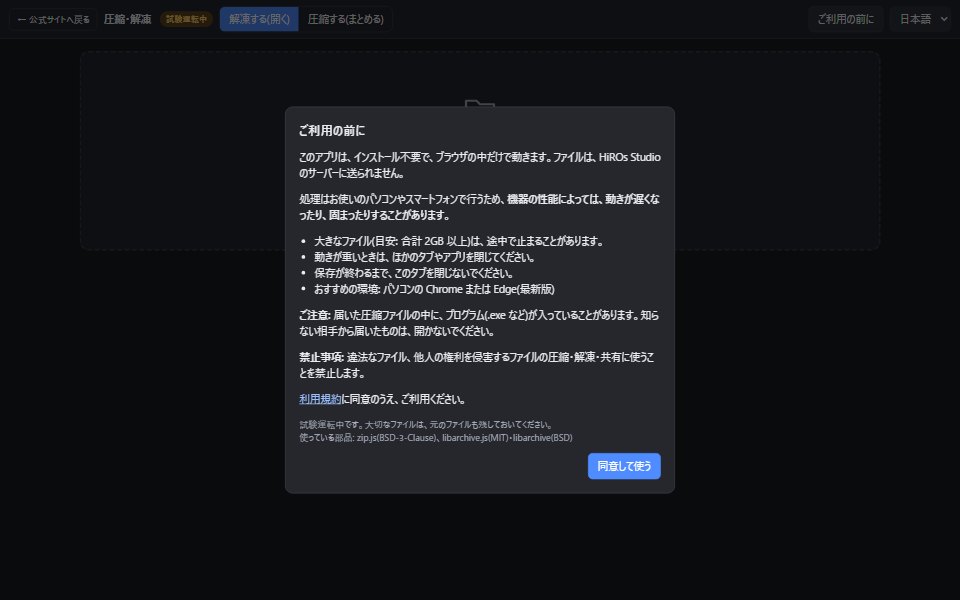The width and height of the screenshot is (960, 600).
Task: Click the folder icon in drop zone
Action: tap(479, 103)
